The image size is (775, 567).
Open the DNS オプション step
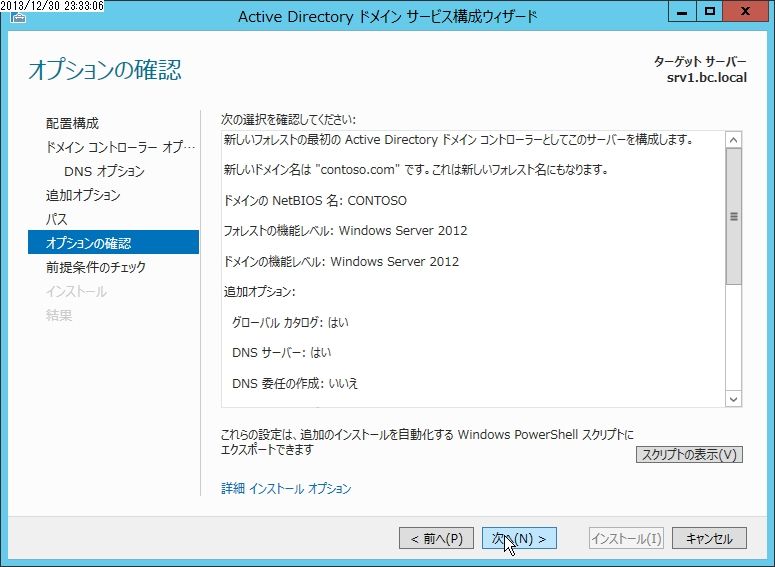coord(104,171)
